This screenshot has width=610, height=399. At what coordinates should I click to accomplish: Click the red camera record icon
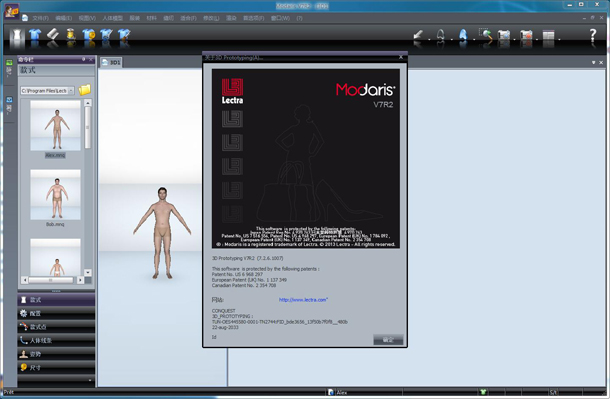coord(526,36)
